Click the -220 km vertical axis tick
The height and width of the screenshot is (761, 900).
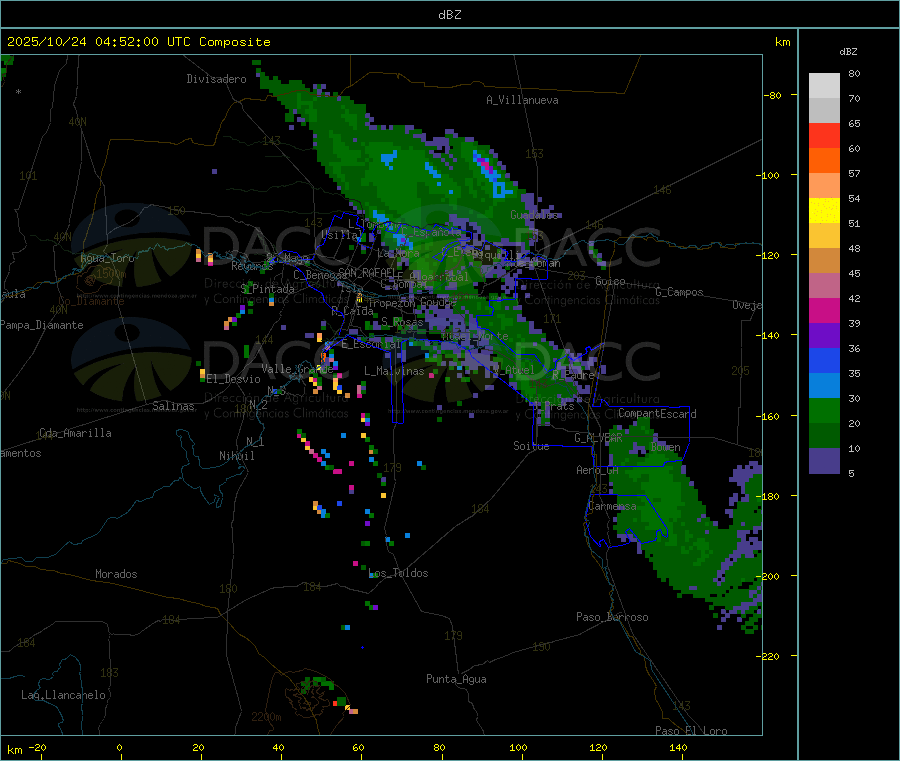[x=769, y=656]
